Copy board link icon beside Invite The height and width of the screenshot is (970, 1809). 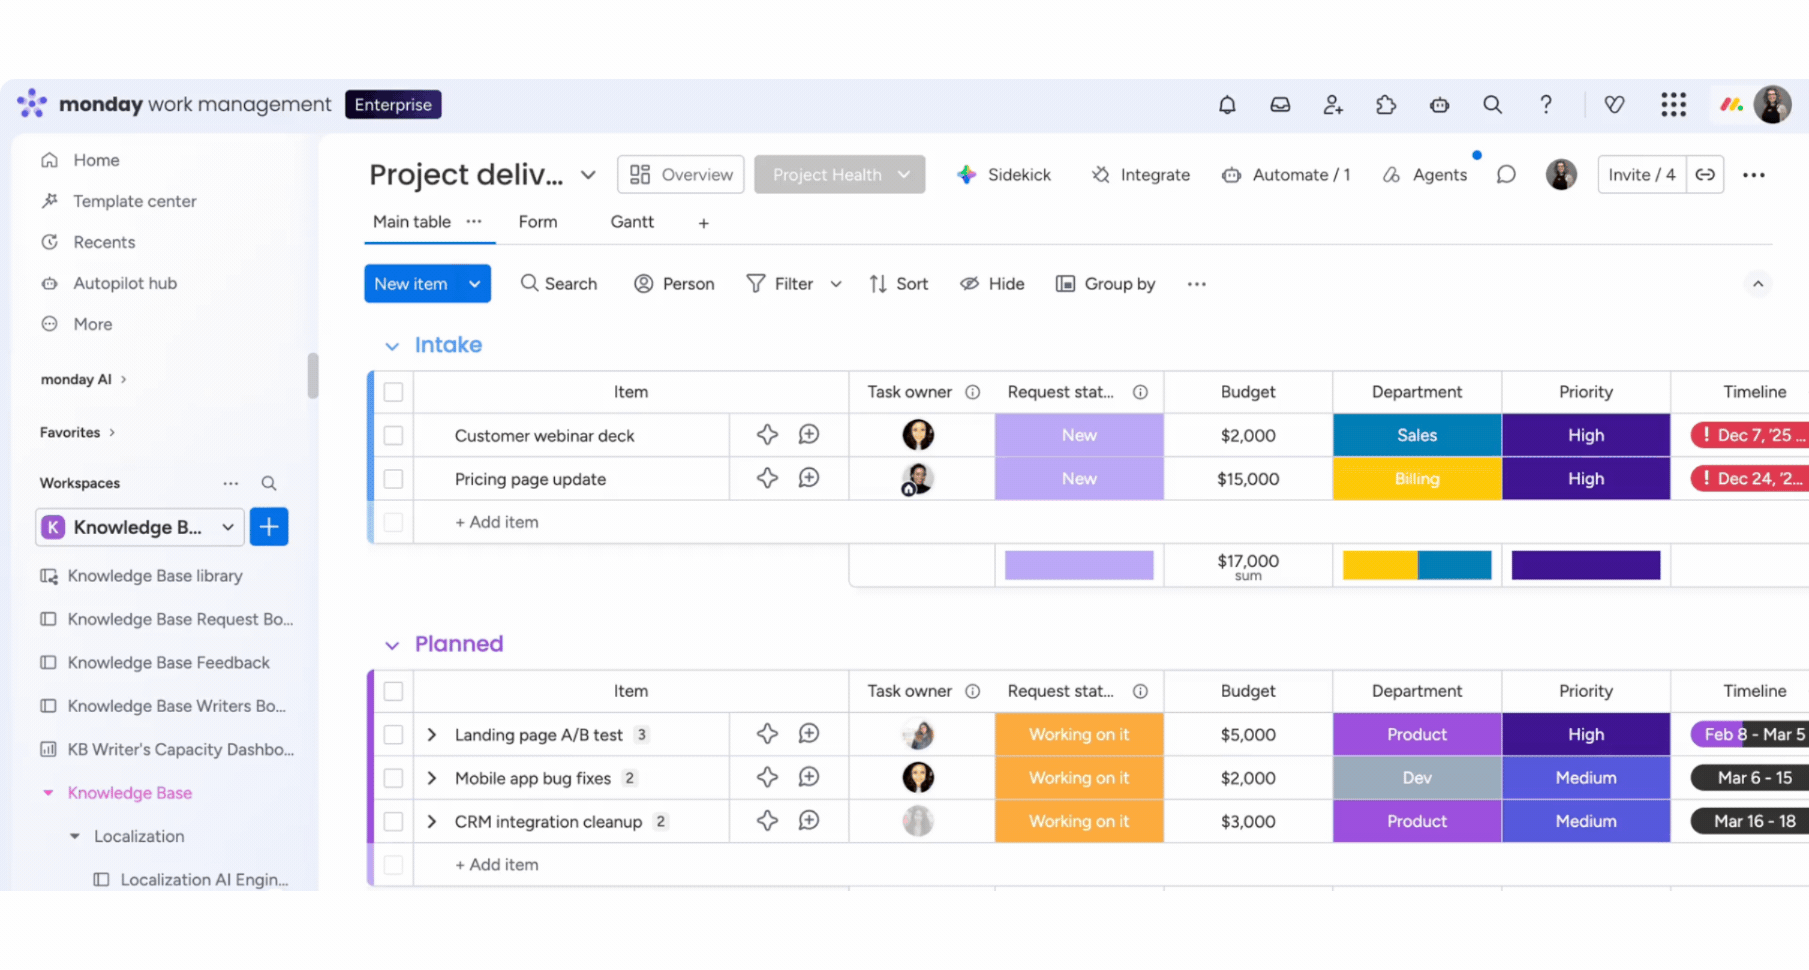(1705, 175)
